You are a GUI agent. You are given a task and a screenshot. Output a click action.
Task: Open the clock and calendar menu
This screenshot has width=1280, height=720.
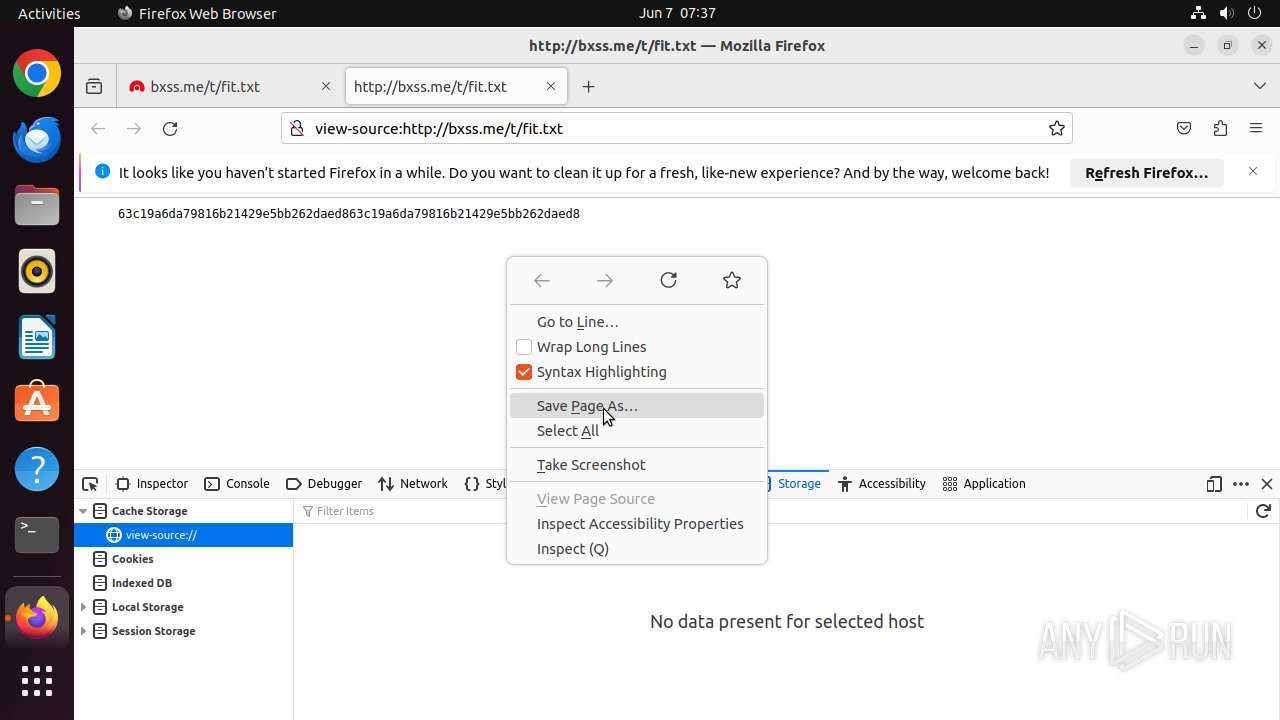677,13
